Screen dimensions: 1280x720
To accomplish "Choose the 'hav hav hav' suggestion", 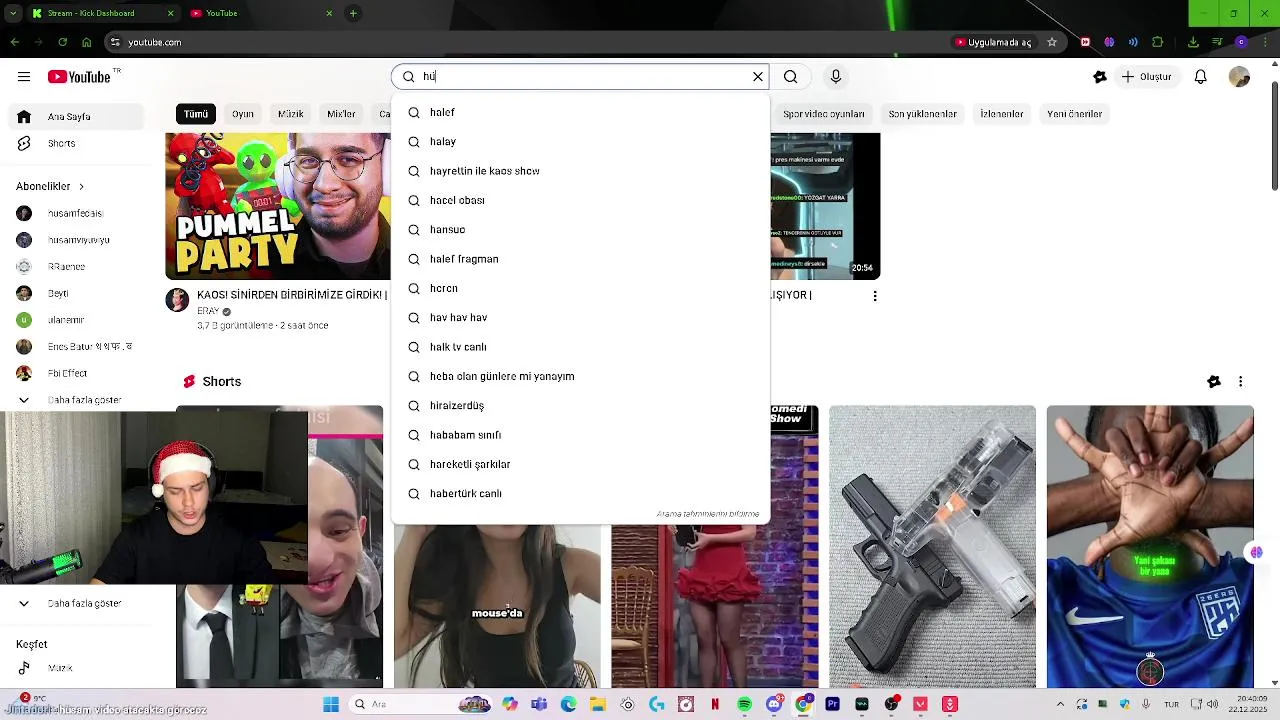I will (581, 318).
